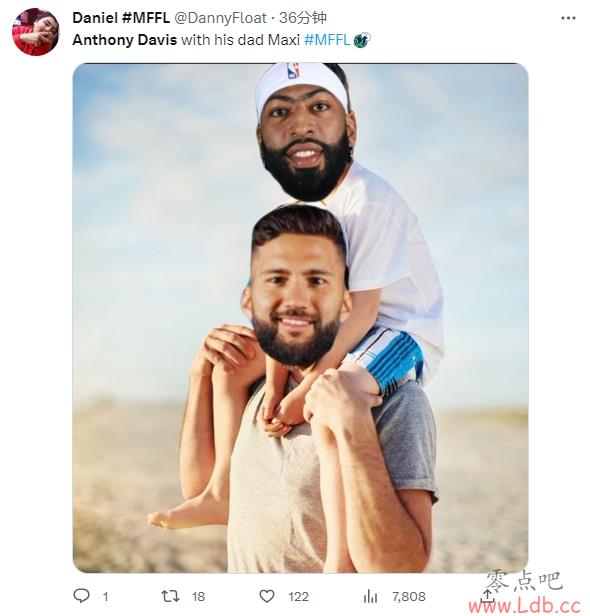Image resolution: width=590 pixels, height=616 pixels.
Task: Expand the piggyback beach photo
Action: coord(300,317)
